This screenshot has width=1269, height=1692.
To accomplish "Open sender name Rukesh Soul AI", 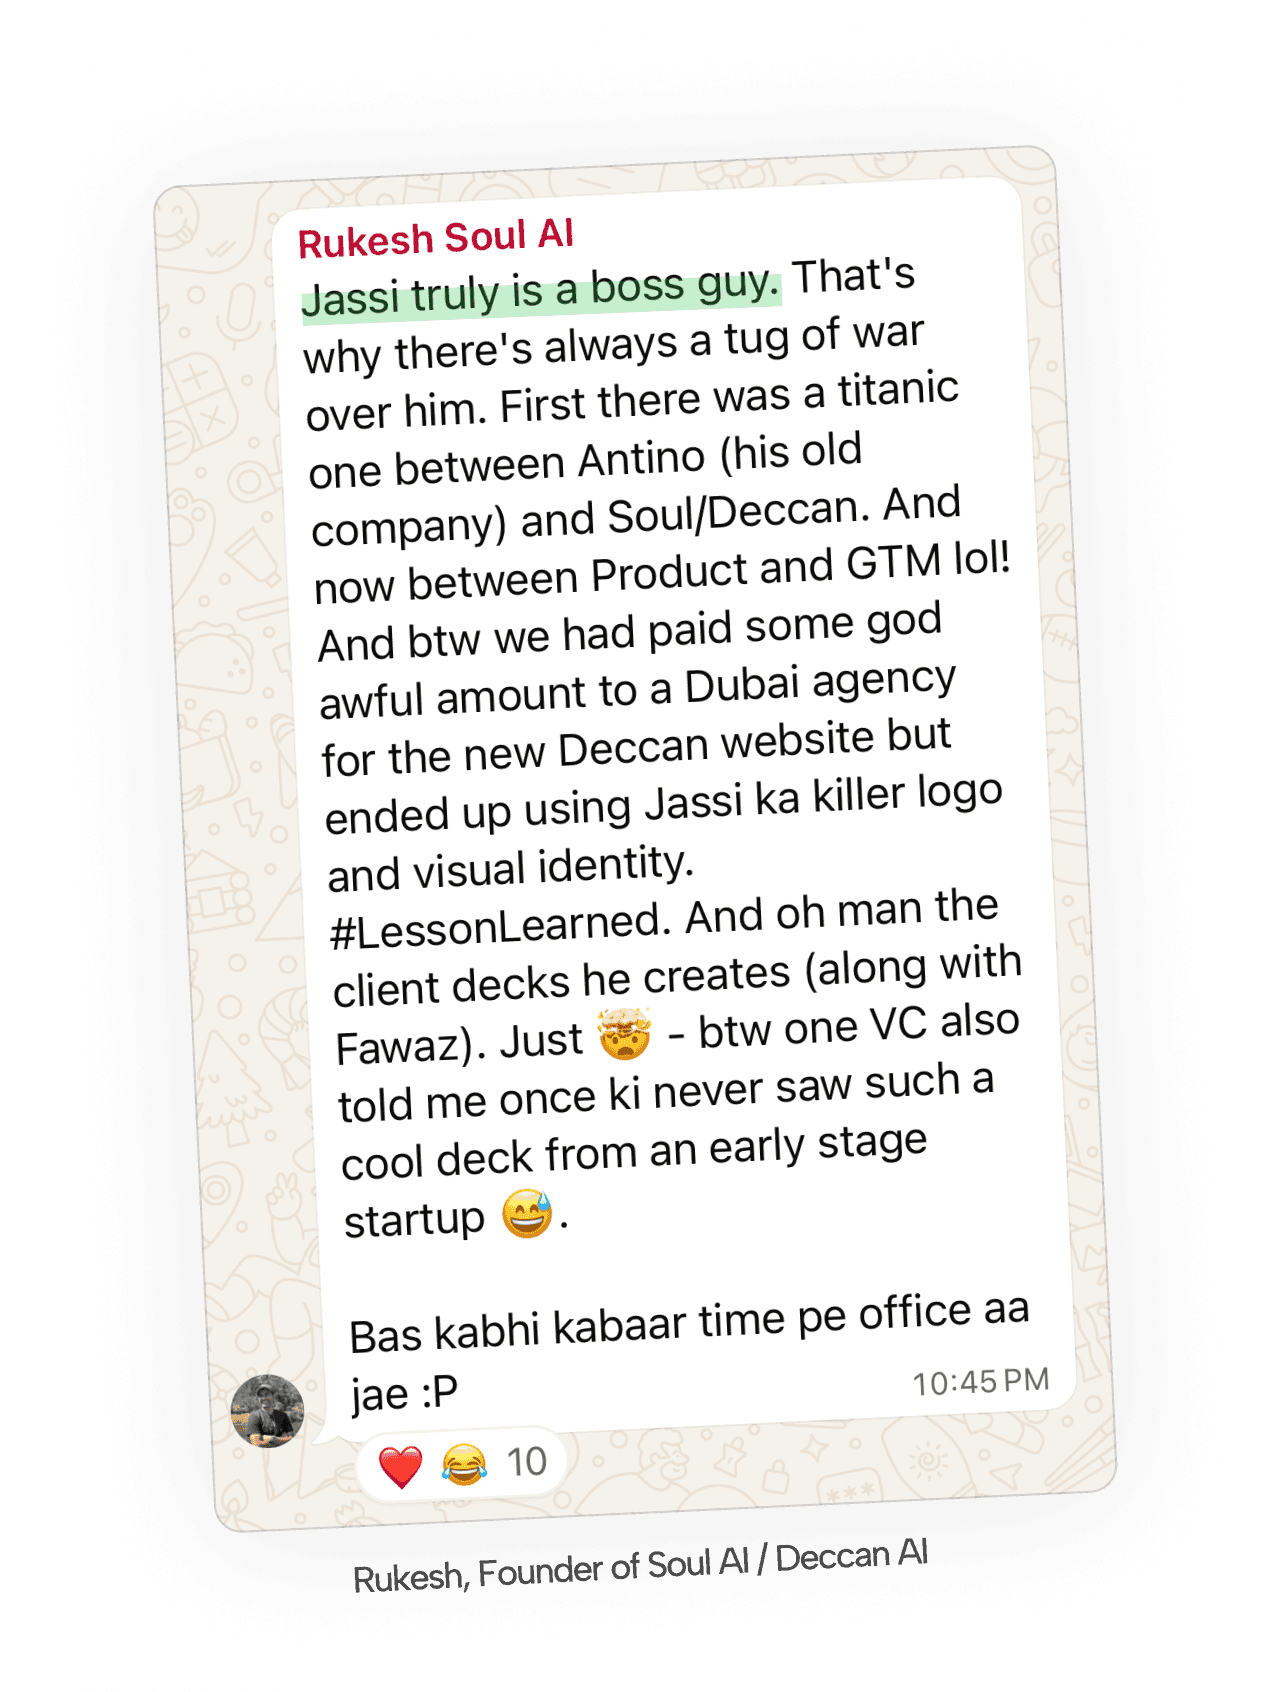I will tap(436, 238).
